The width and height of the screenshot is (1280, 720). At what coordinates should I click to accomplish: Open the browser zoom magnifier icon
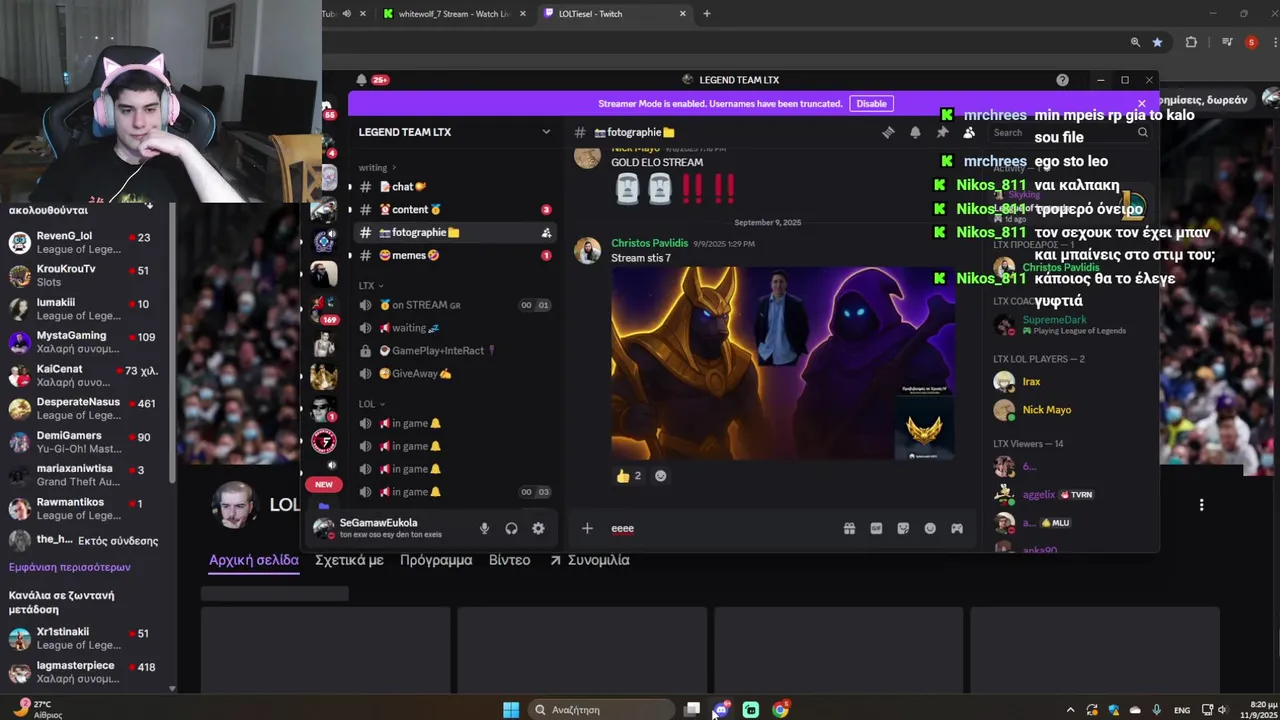(1135, 42)
